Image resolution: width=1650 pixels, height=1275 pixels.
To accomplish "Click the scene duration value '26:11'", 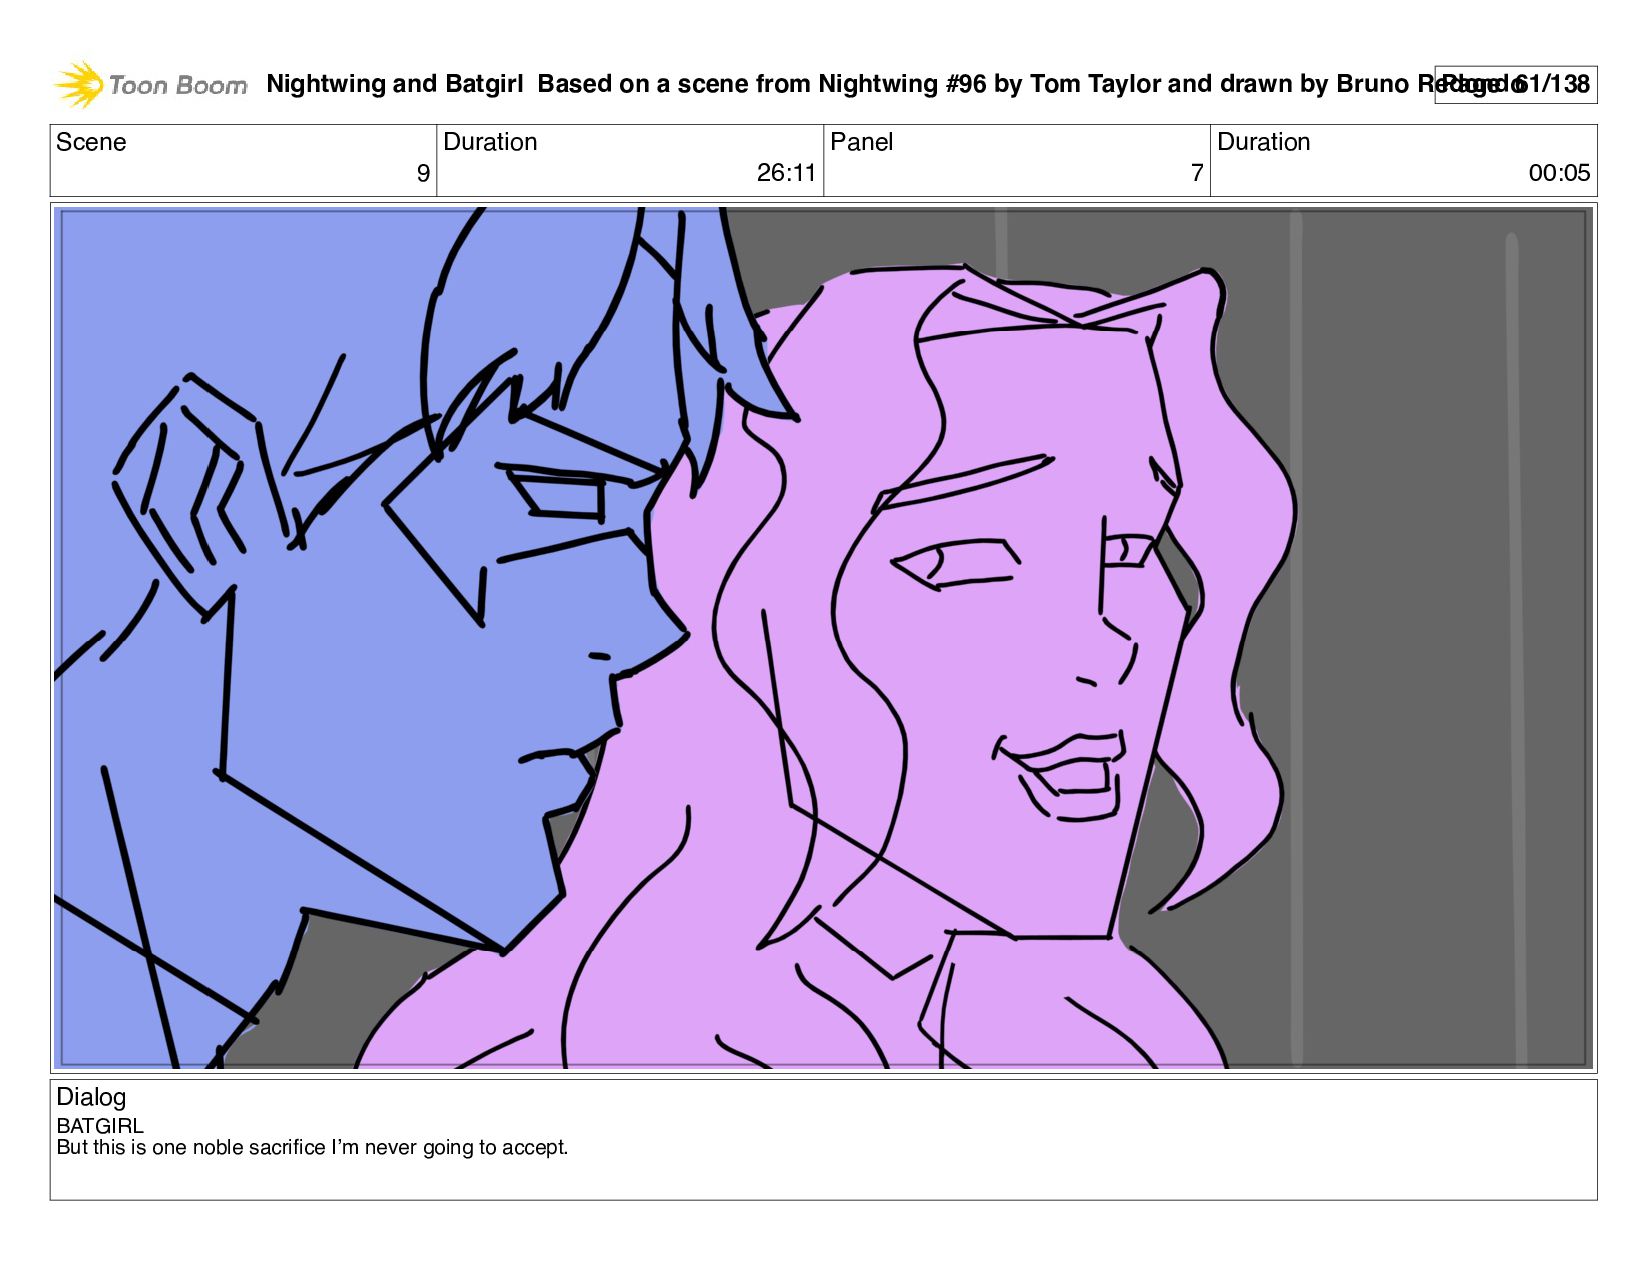I will coord(786,173).
